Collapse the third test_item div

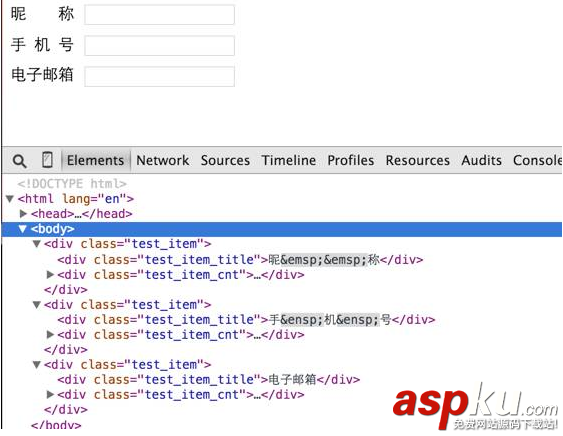point(36,365)
